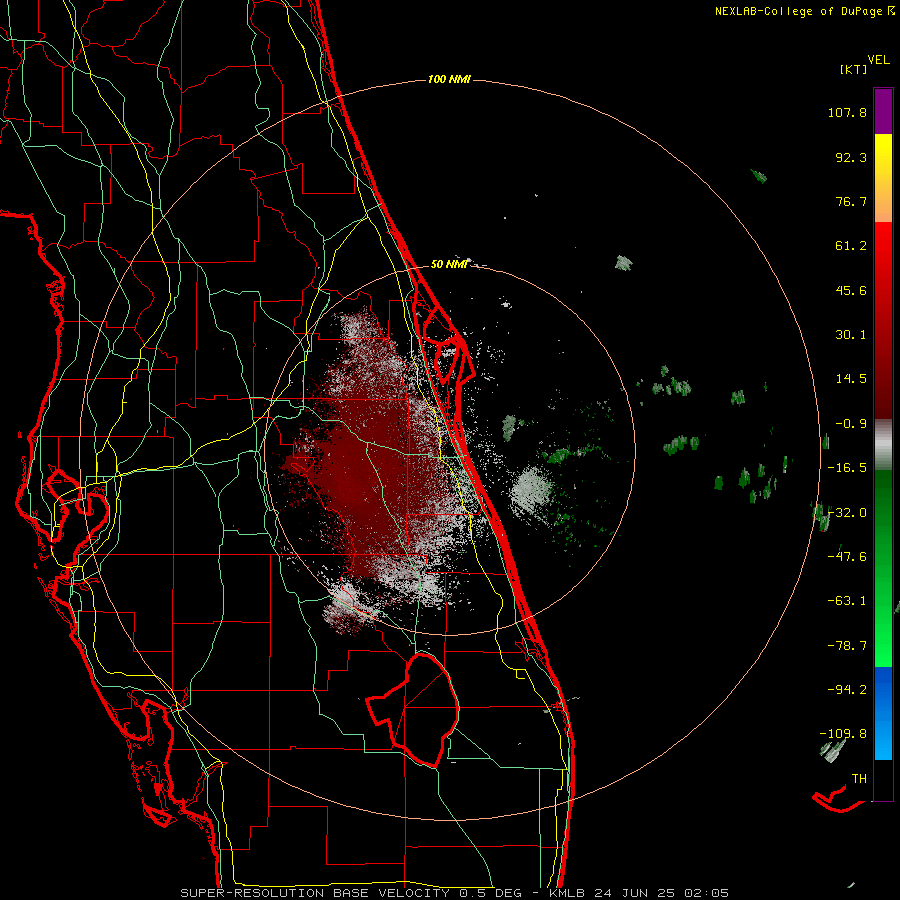The height and width of the screenshot is (900, 900).
Task: Select the -32.0 scale value
Action: coord(847,513)
